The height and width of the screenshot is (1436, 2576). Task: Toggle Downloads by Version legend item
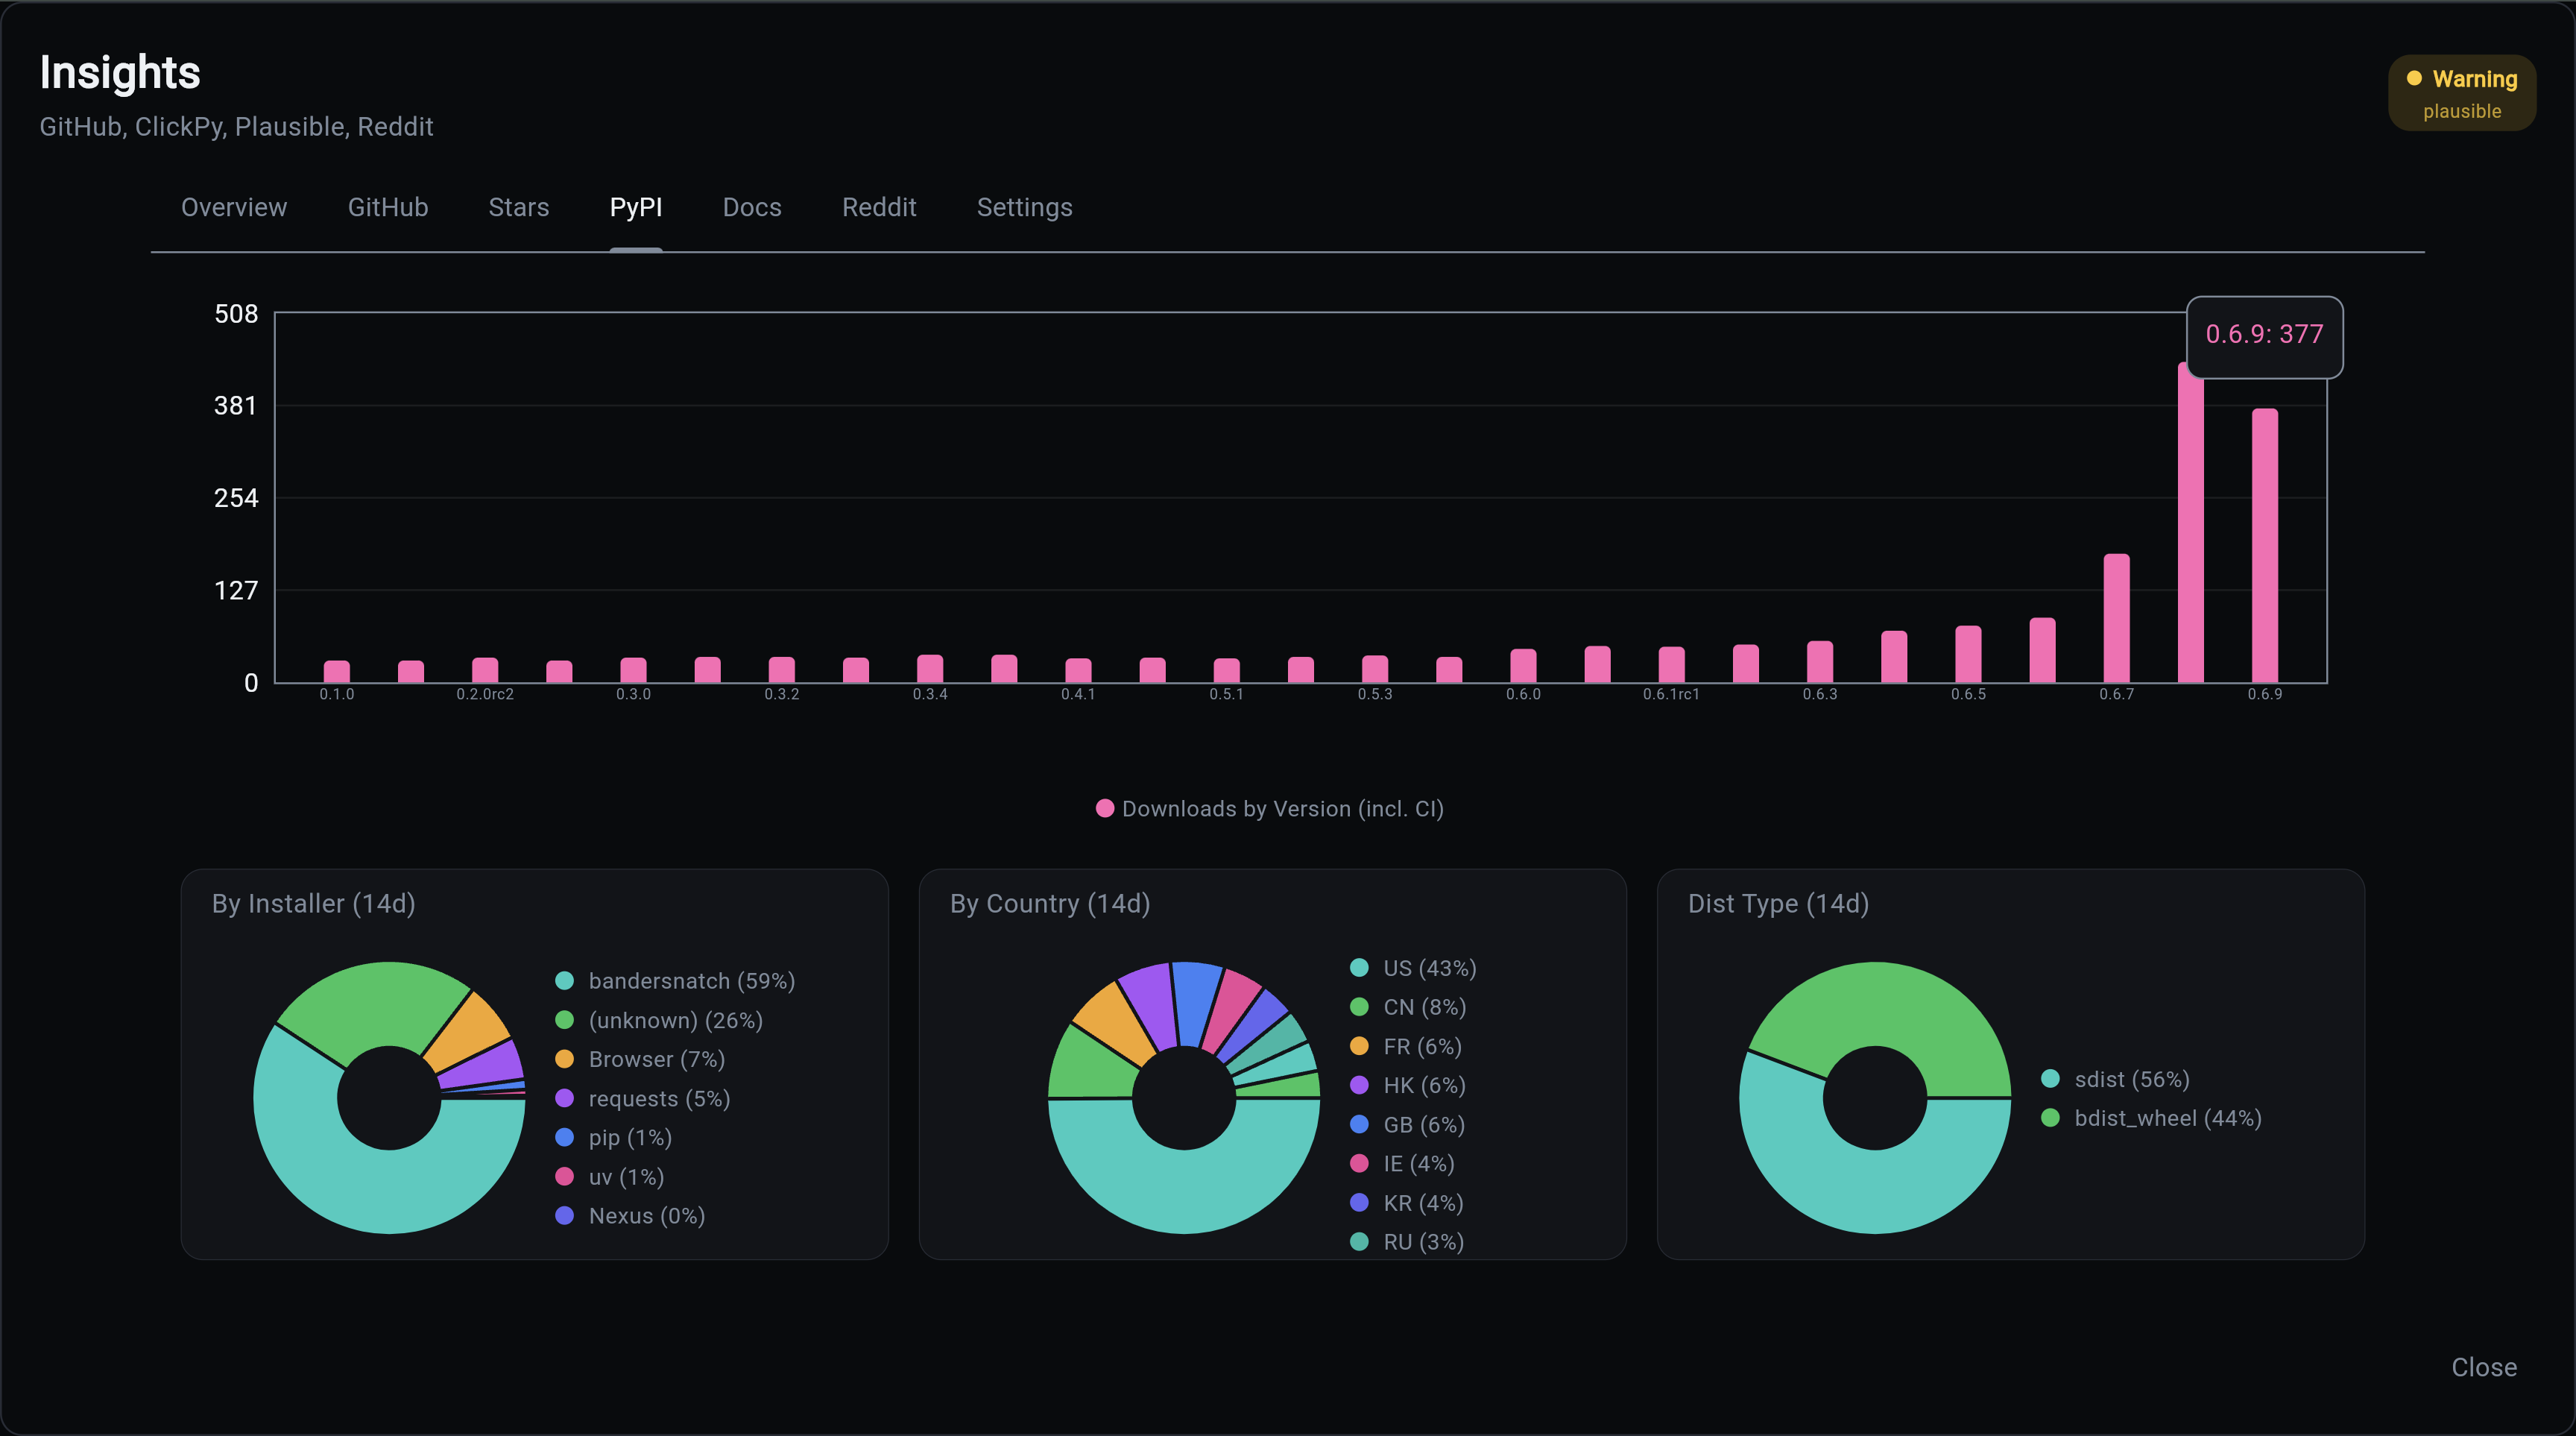(1270, 808)
